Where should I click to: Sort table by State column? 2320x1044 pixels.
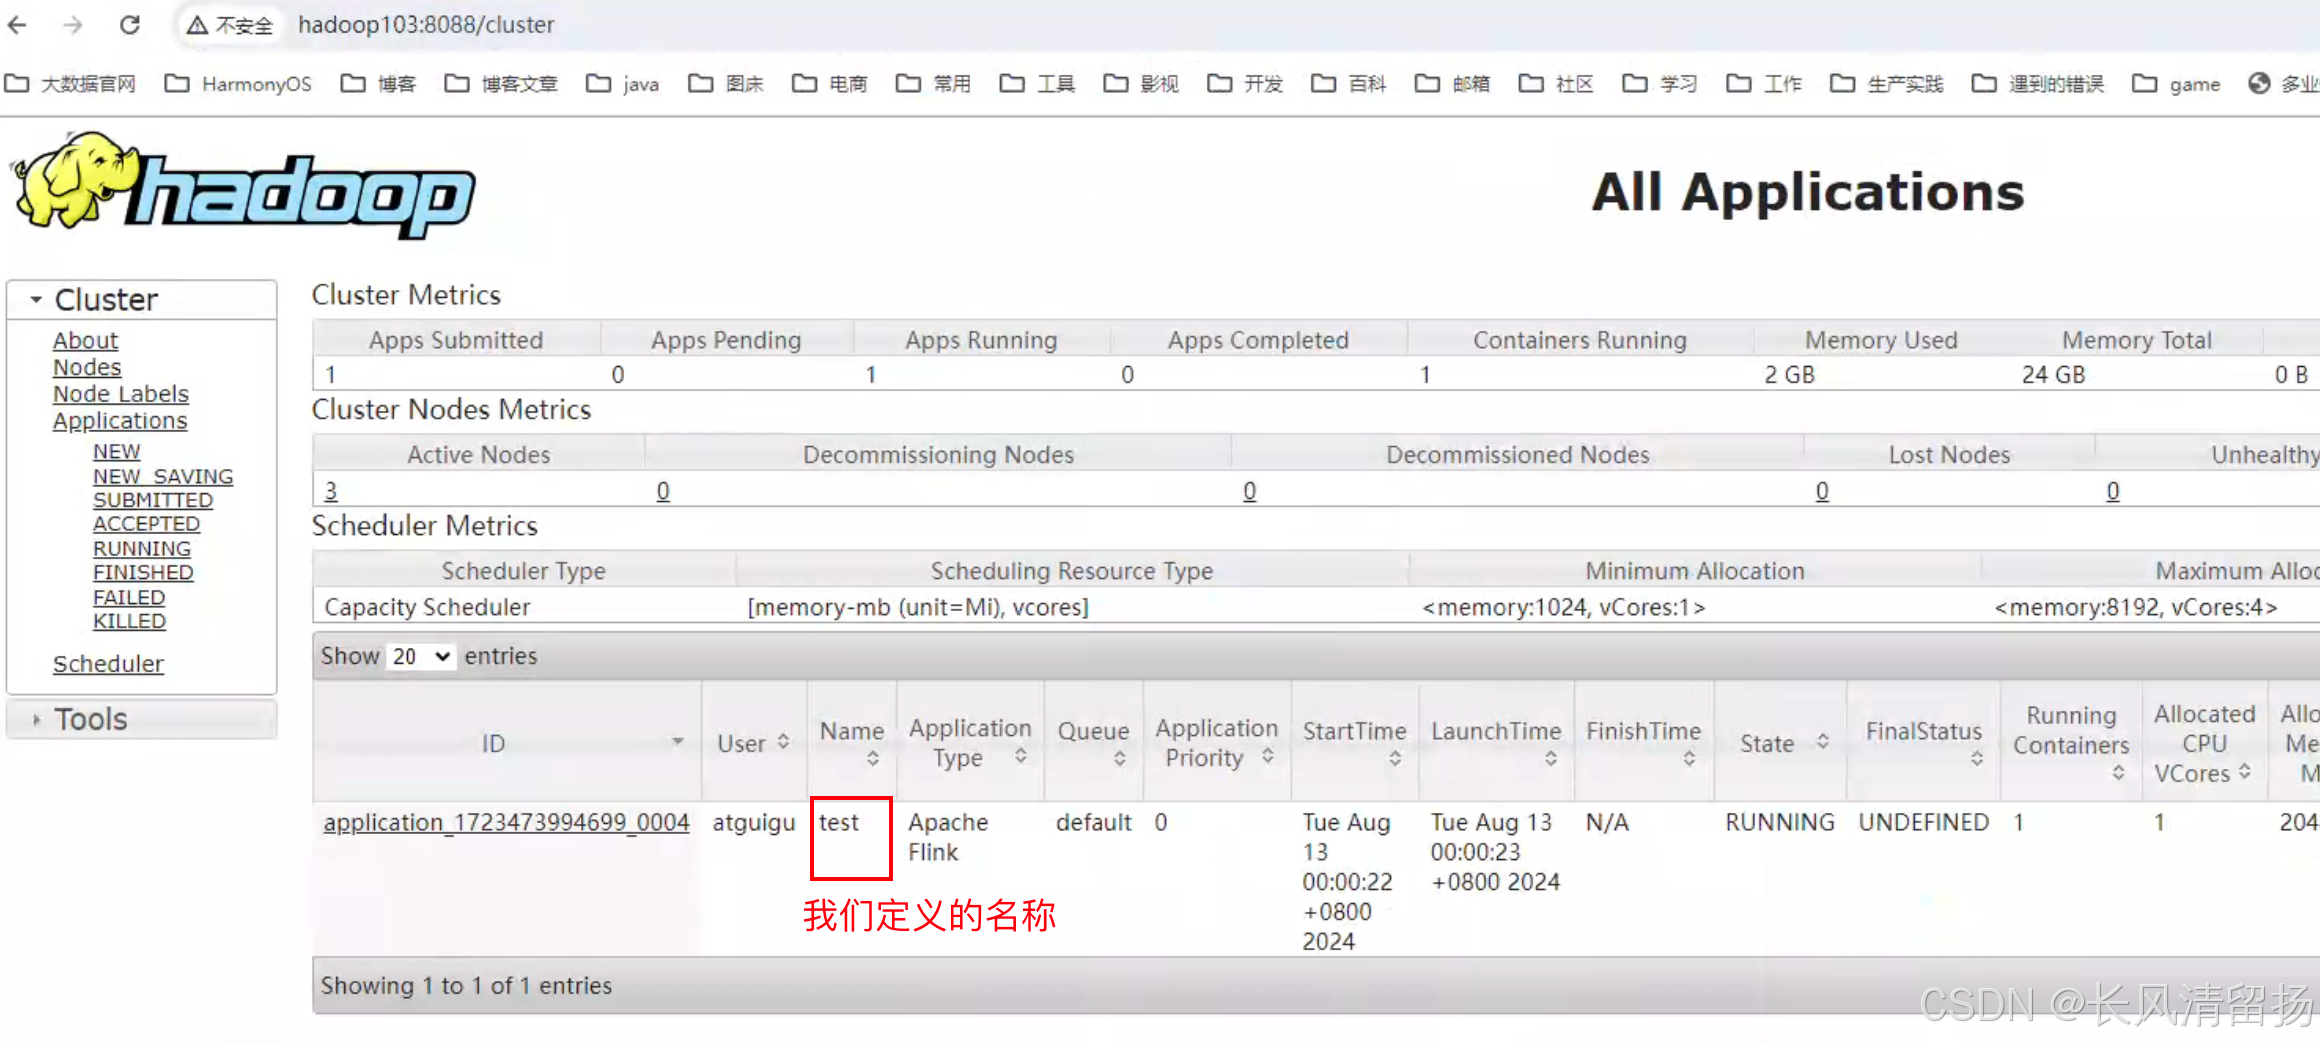(1781, 743)
